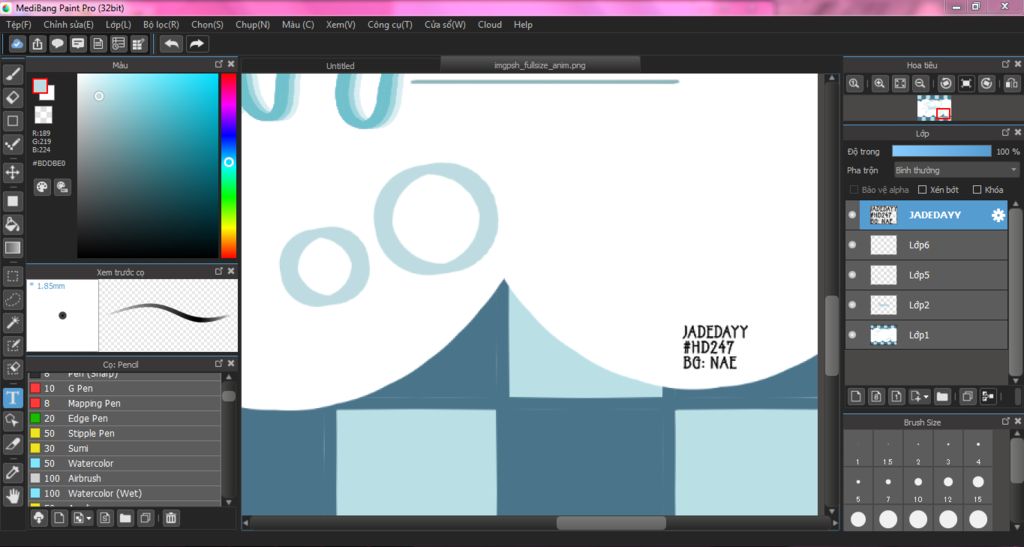Select the Text tool
This screenshot has width=1024, height=547.
12,398
